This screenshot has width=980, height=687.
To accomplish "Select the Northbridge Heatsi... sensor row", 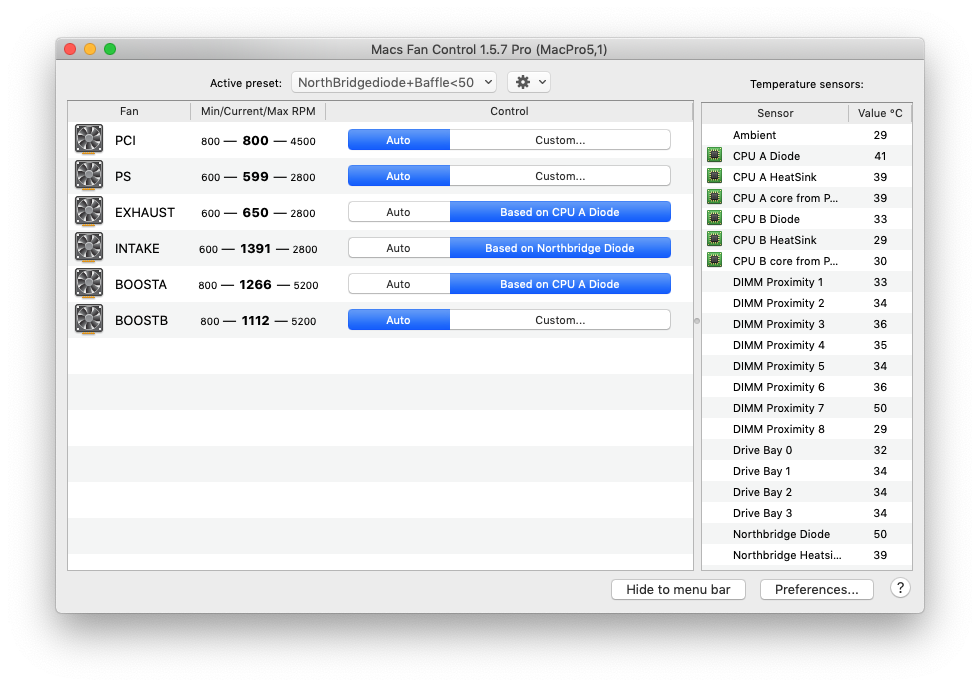I will [807, 555].
